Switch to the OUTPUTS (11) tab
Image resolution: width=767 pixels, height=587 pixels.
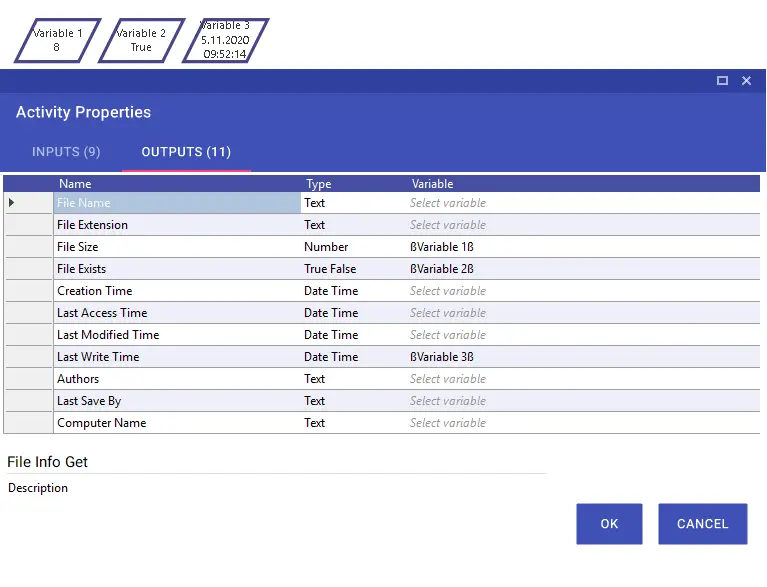186,152
